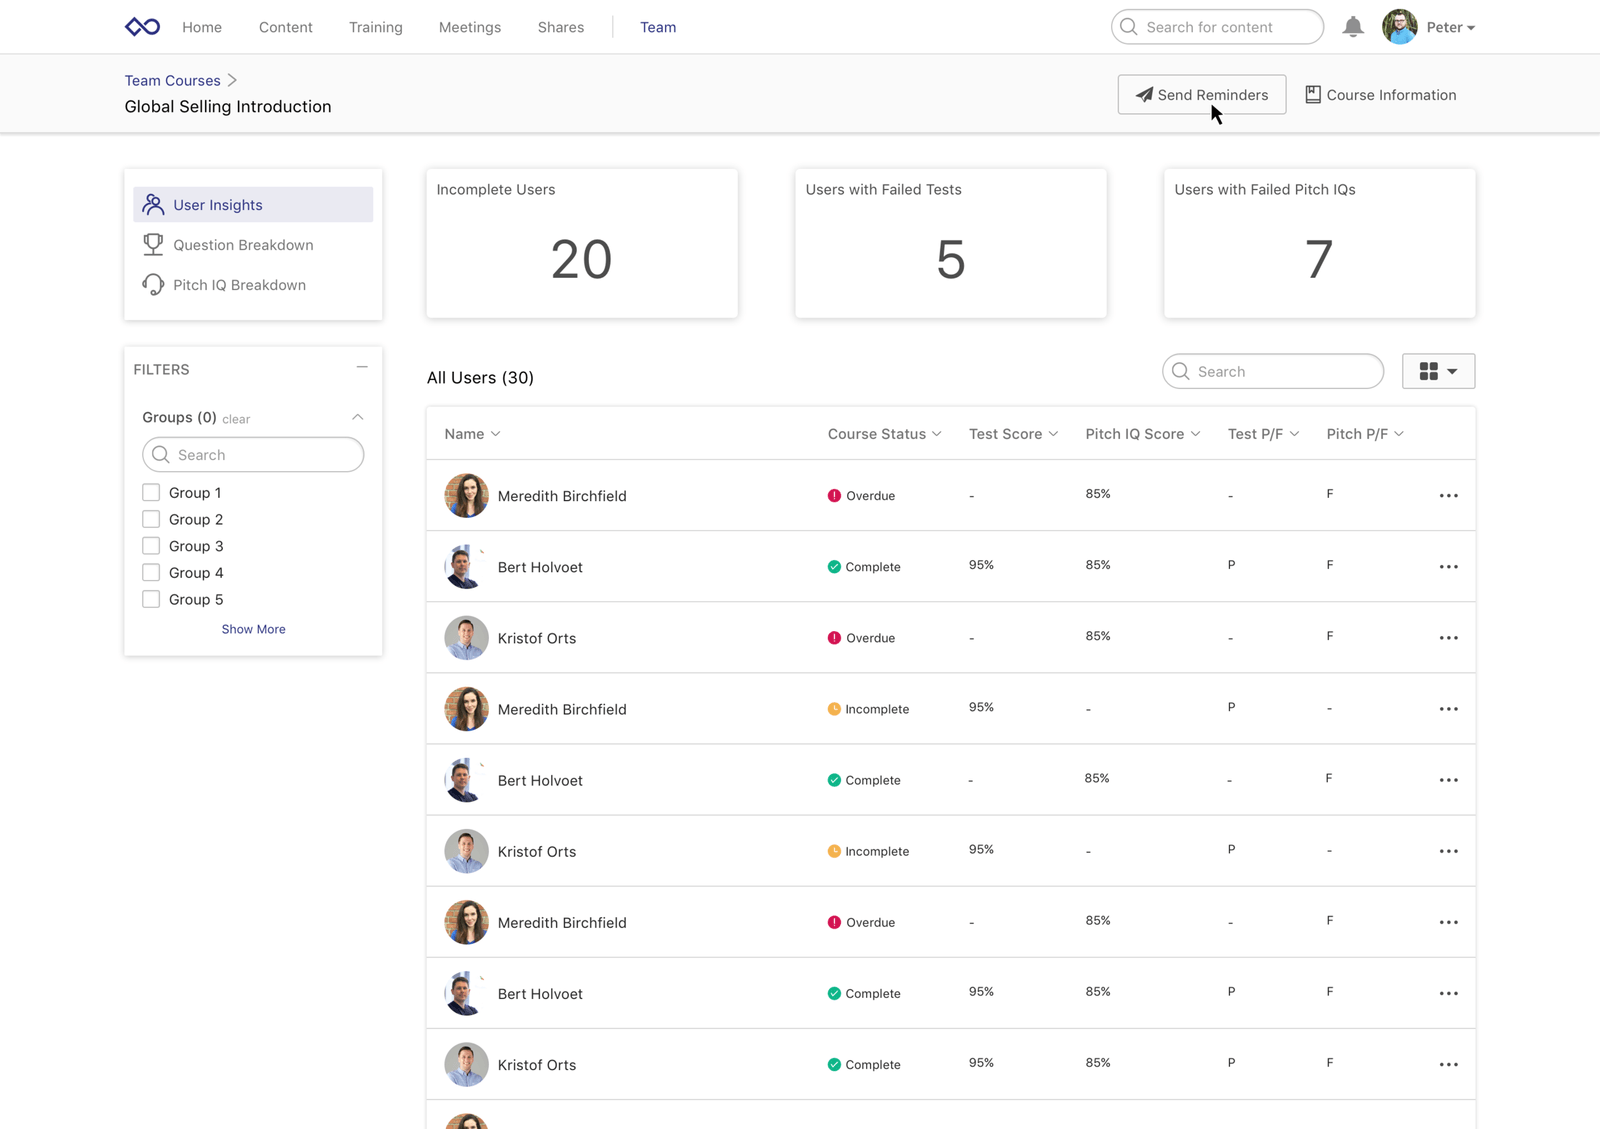The width and height of the screenshot is (1600, 1129).
Task: Toggle the Group 3 checkbox
Action: pyautogui.click(x=151, y=546)
